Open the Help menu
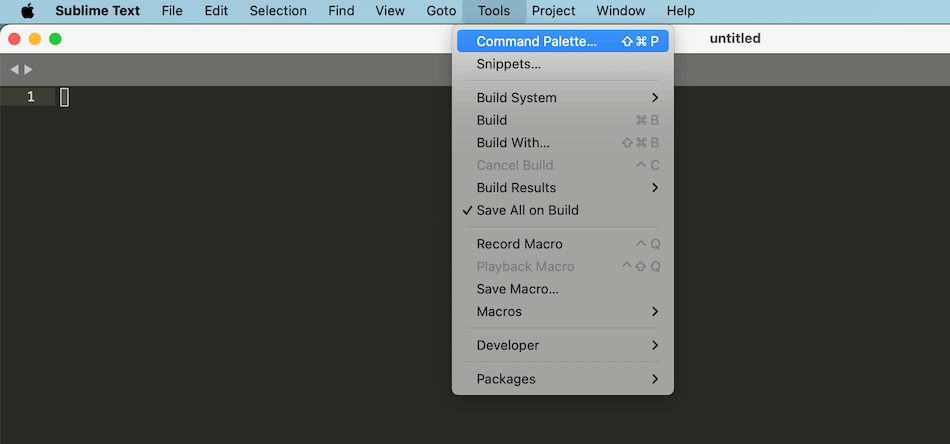This screenshot has height=444, width=950. point(680,11)
